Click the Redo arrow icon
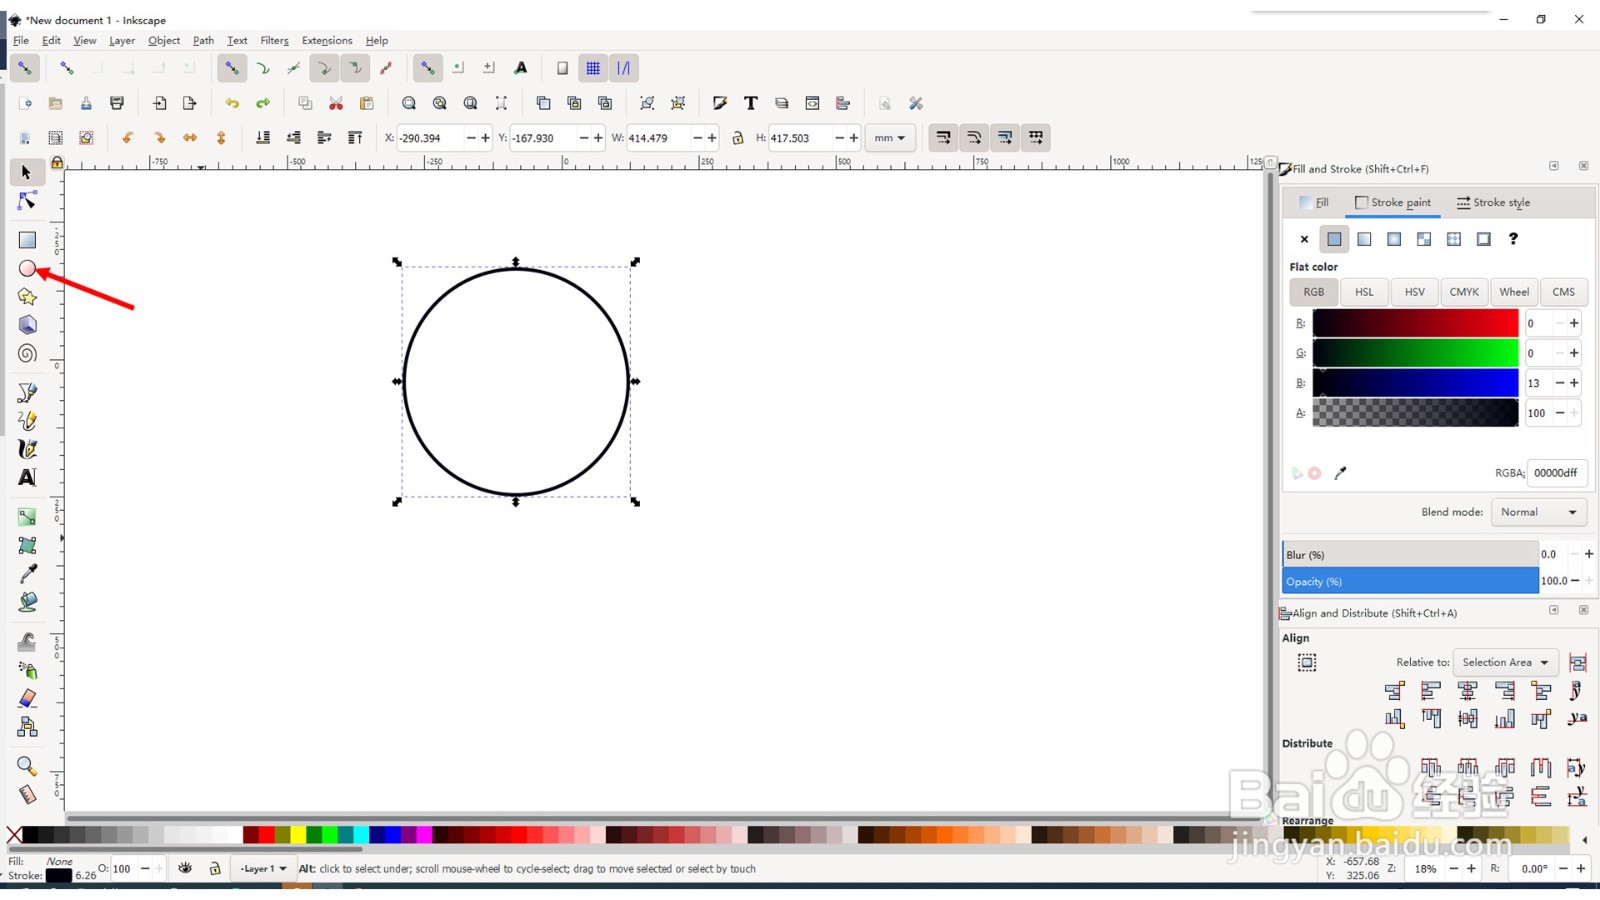Viewport: 1600px width, 900px height. pyautogui.click(x=263, y=103)
